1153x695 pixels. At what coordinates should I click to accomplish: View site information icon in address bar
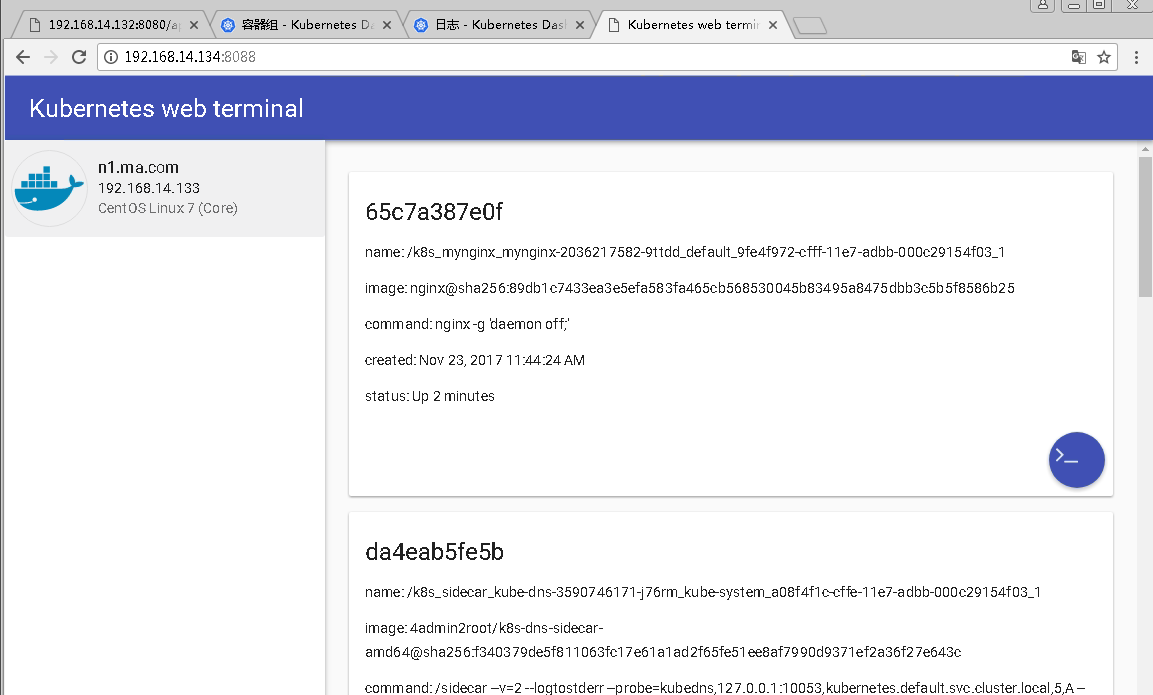point(111,57)
